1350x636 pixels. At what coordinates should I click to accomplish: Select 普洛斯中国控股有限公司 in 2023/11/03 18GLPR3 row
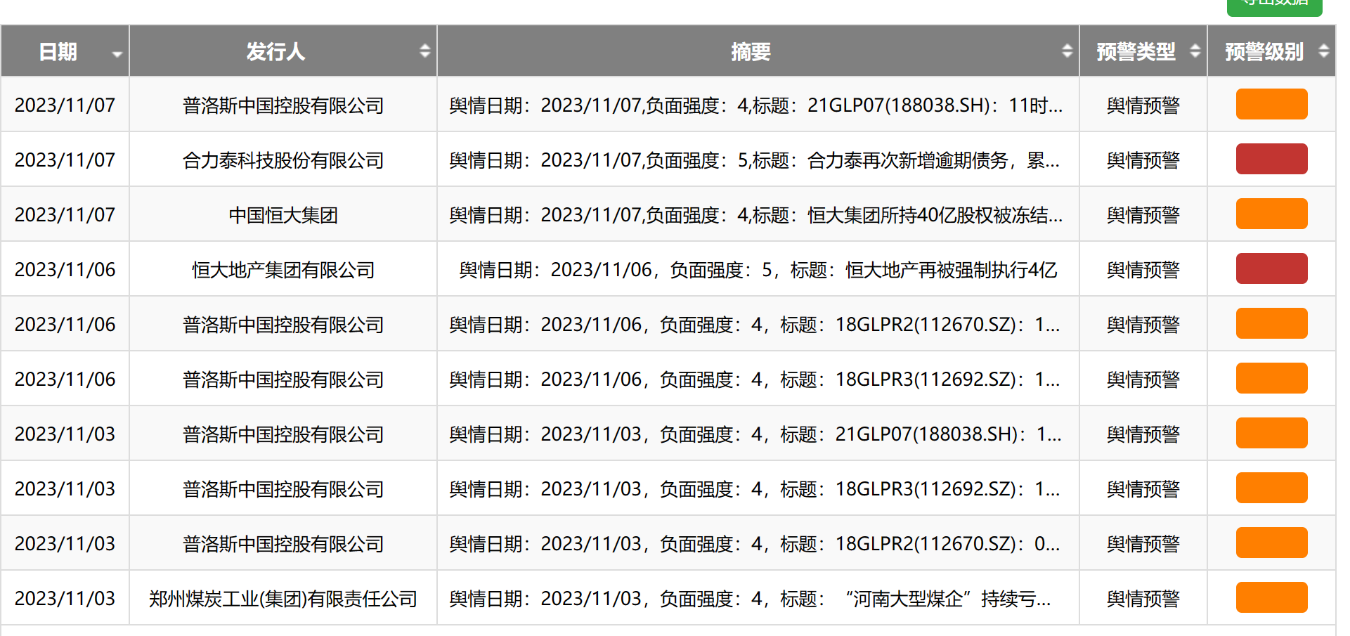pos(283,489)
